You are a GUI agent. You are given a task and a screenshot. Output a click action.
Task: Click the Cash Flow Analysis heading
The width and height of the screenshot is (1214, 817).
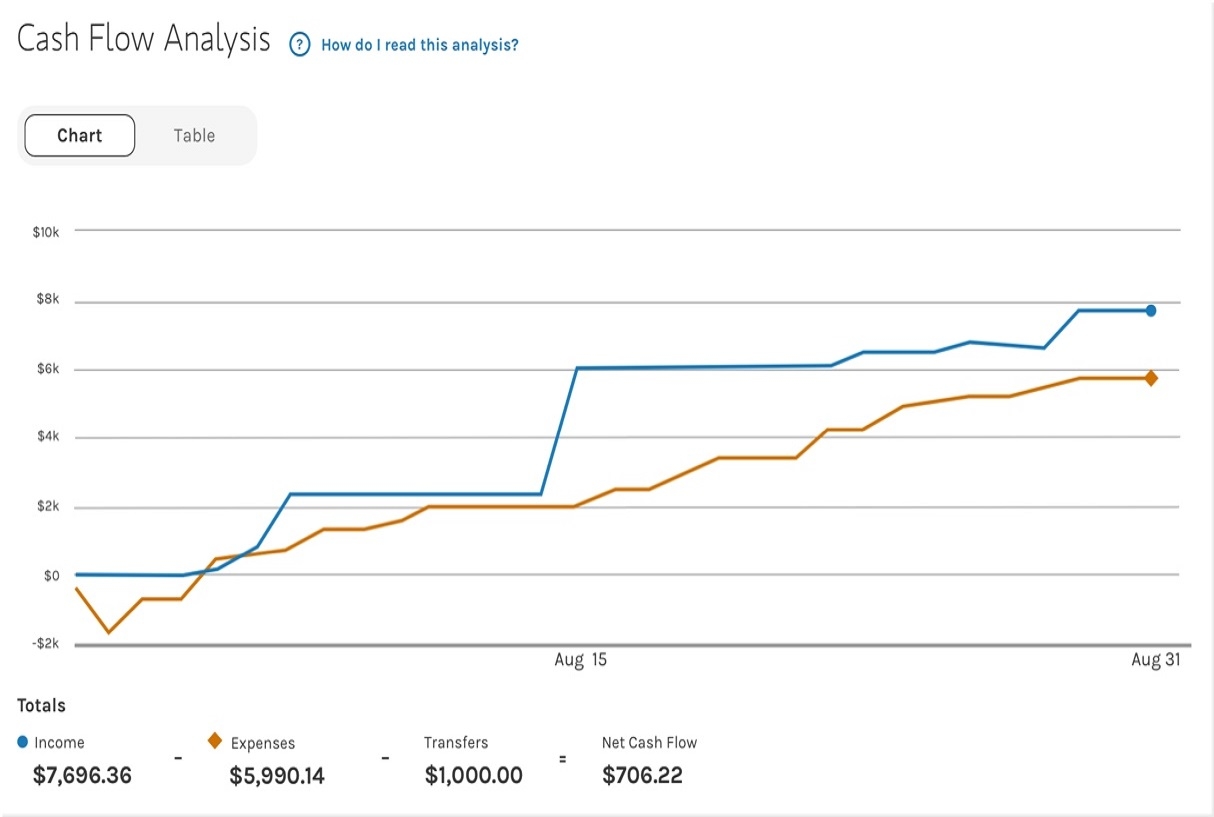(x=144, y=40)
